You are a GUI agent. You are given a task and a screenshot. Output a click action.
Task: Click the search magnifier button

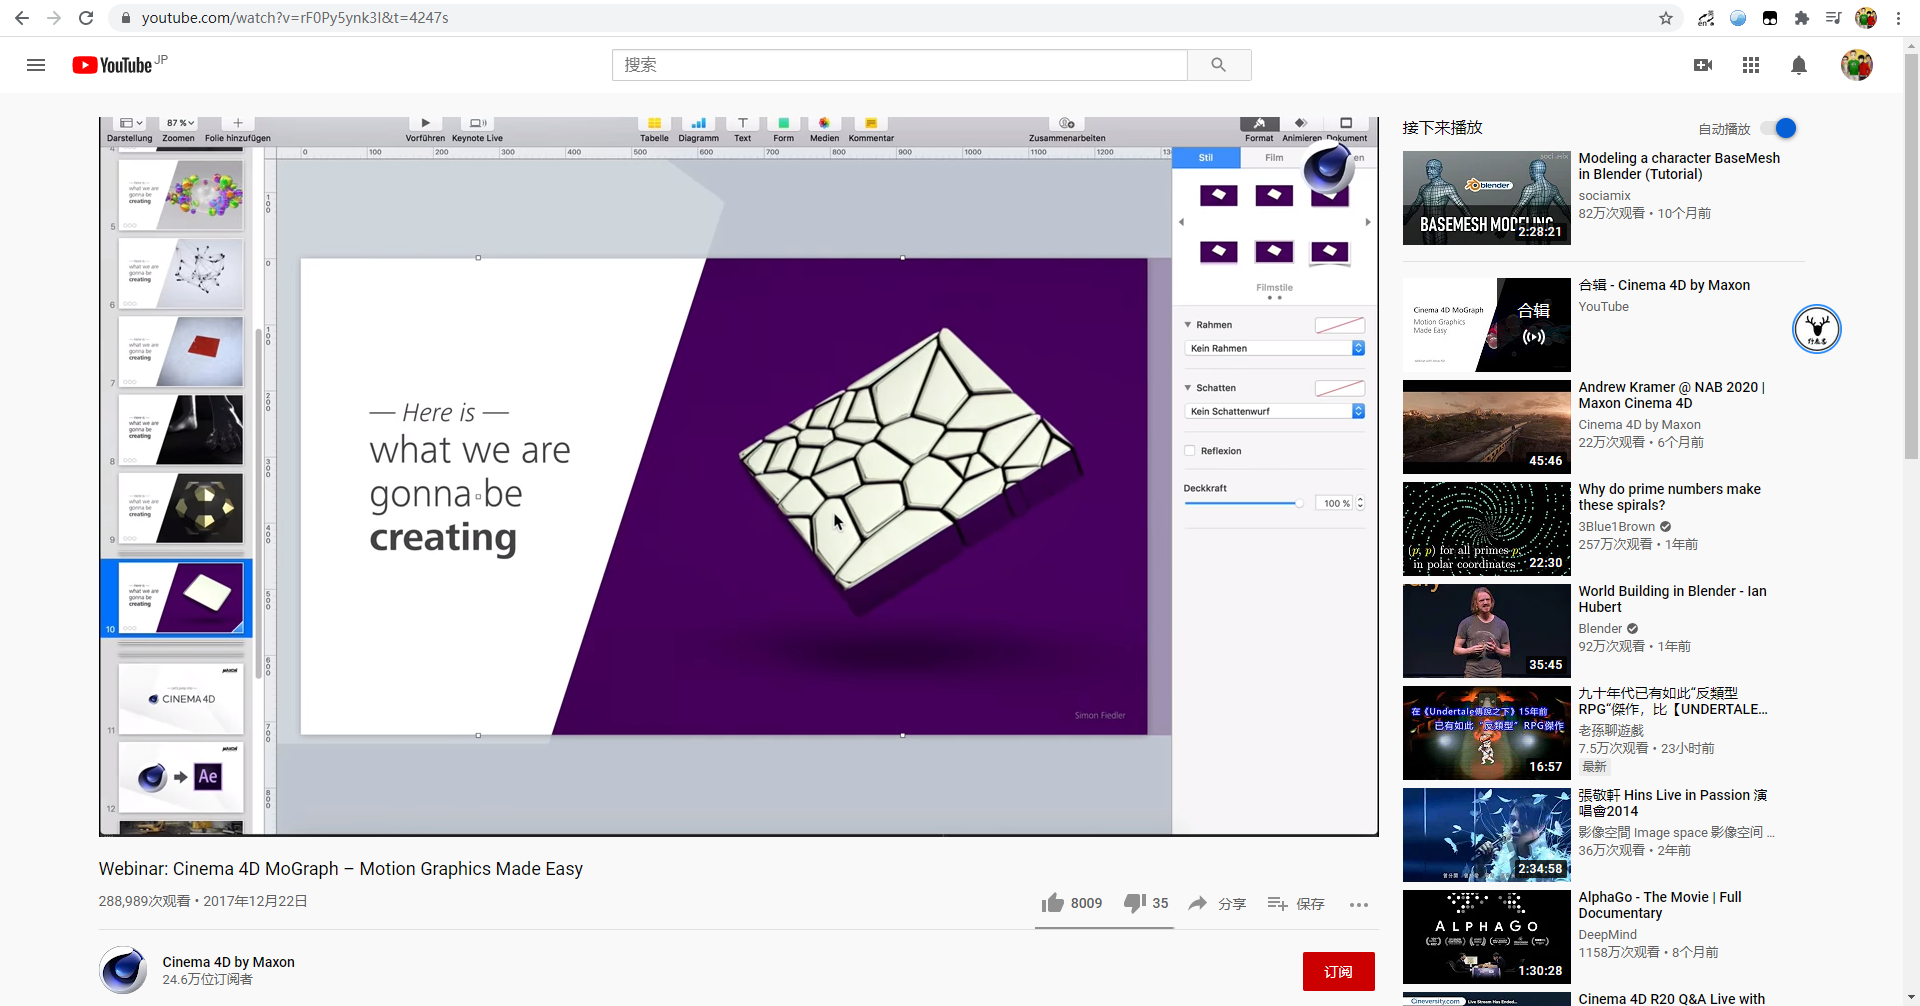pos(1218,65)
